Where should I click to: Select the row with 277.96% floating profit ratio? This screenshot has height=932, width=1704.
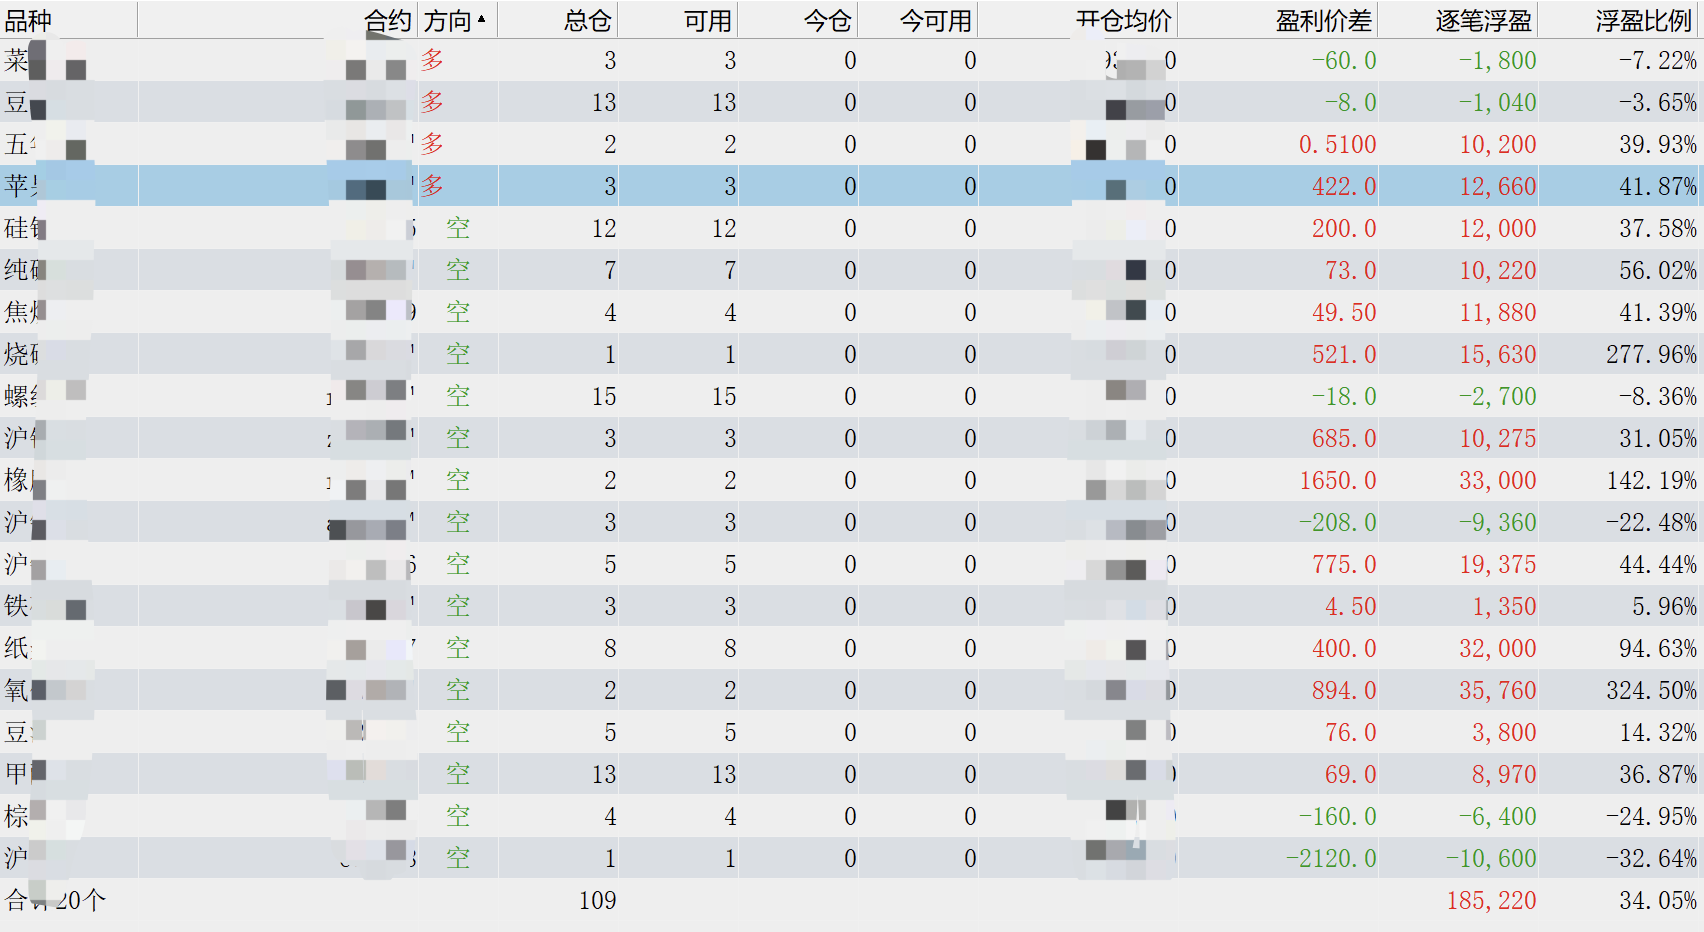point(1651,355)
